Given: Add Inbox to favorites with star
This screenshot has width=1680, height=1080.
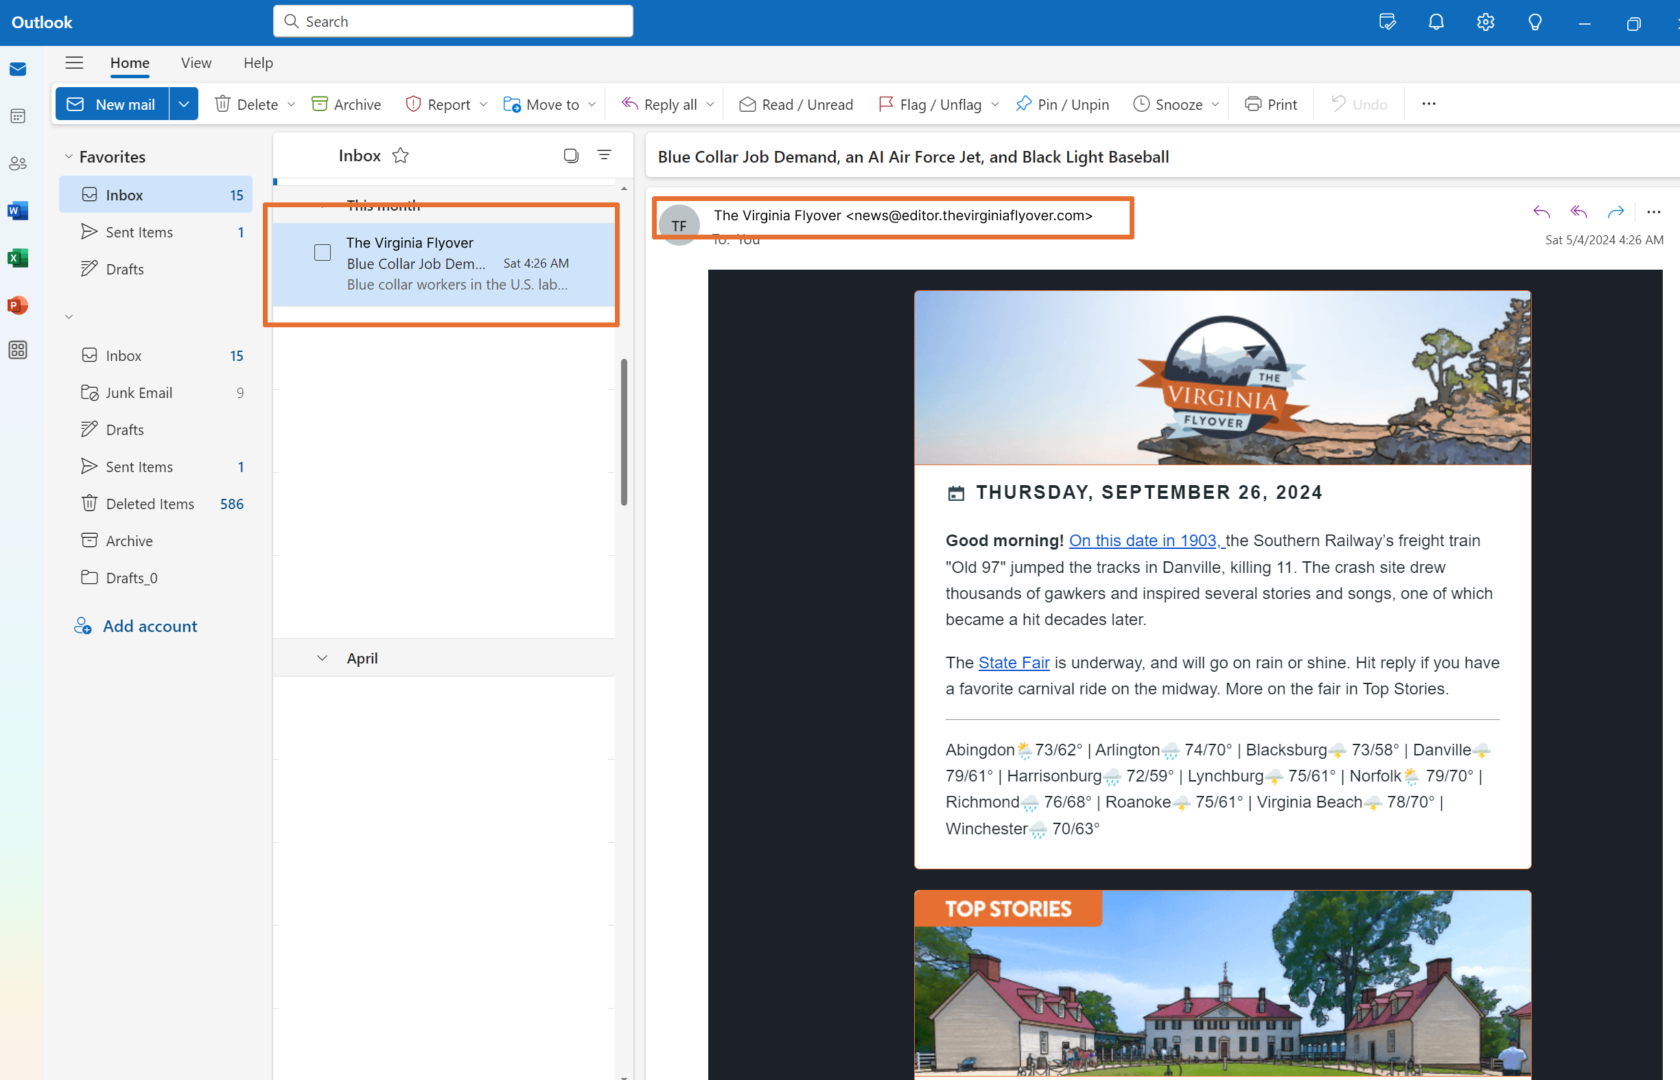Looking at the screenshot, I should [x=401, y=155].
